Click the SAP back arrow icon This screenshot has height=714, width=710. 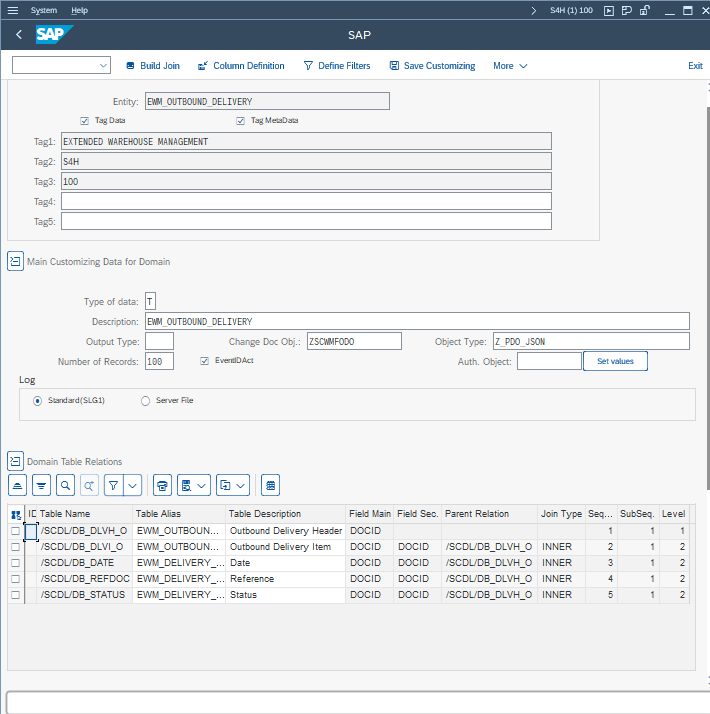coord(19,35)
